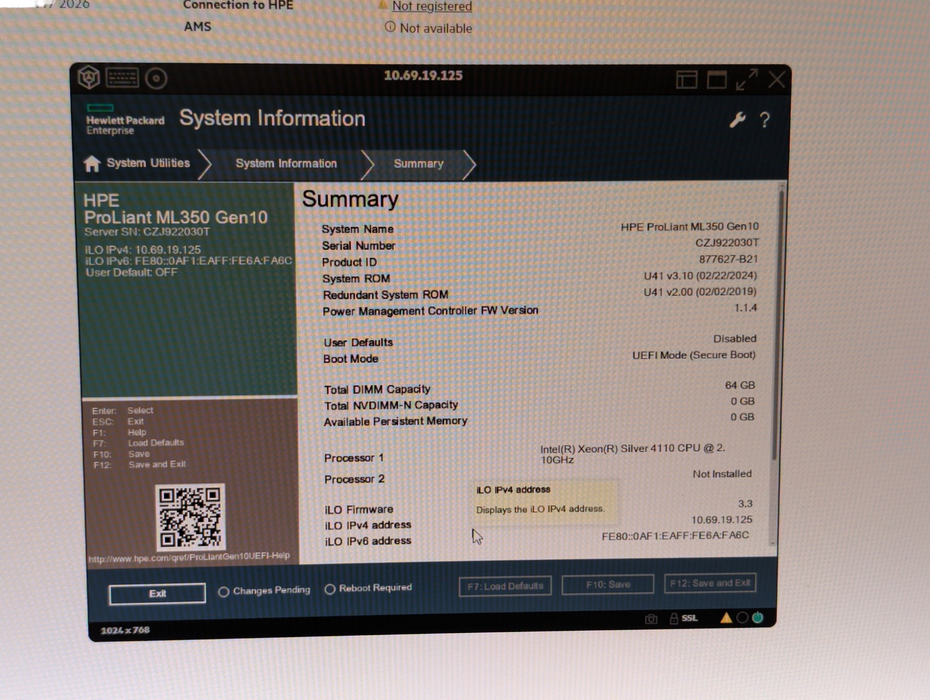
Task: Select the Total DIMM Capacity row
Action: click(x=540, y=387)
